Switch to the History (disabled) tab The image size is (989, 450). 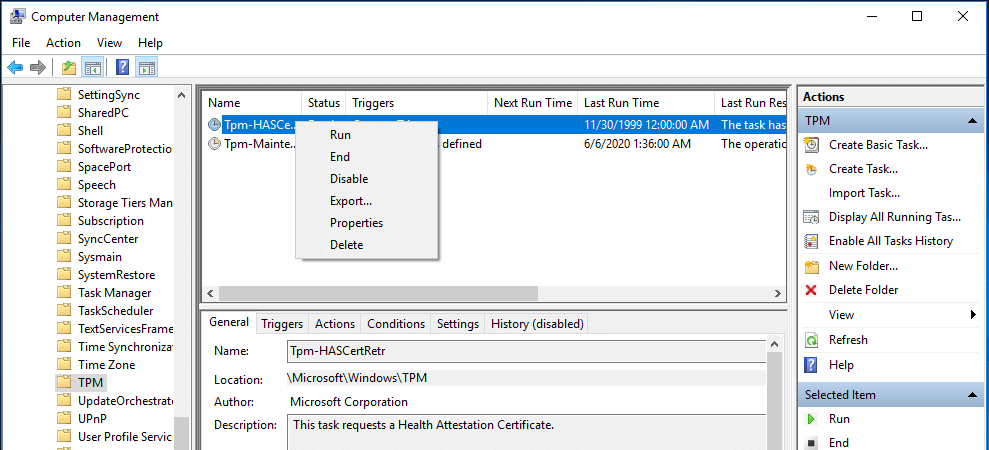(537, 324)
